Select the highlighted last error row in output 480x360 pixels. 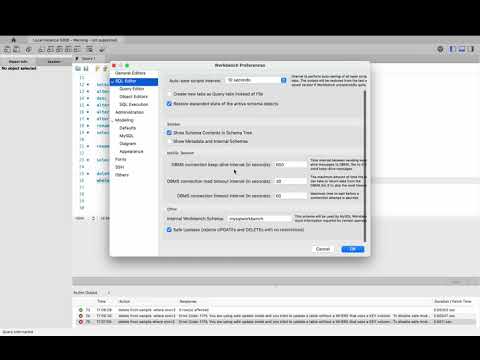[273, 322]
